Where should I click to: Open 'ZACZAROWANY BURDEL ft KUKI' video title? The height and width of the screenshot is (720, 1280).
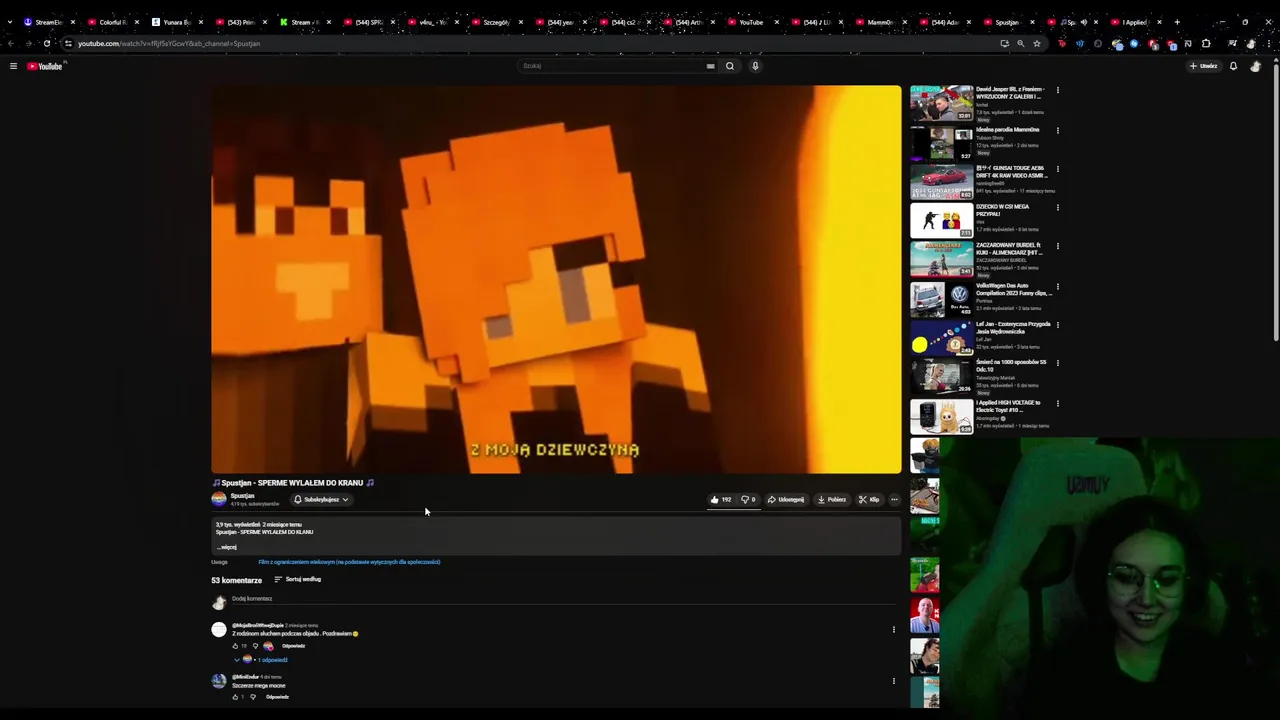pyautogui.click(x=1010, y=249)
